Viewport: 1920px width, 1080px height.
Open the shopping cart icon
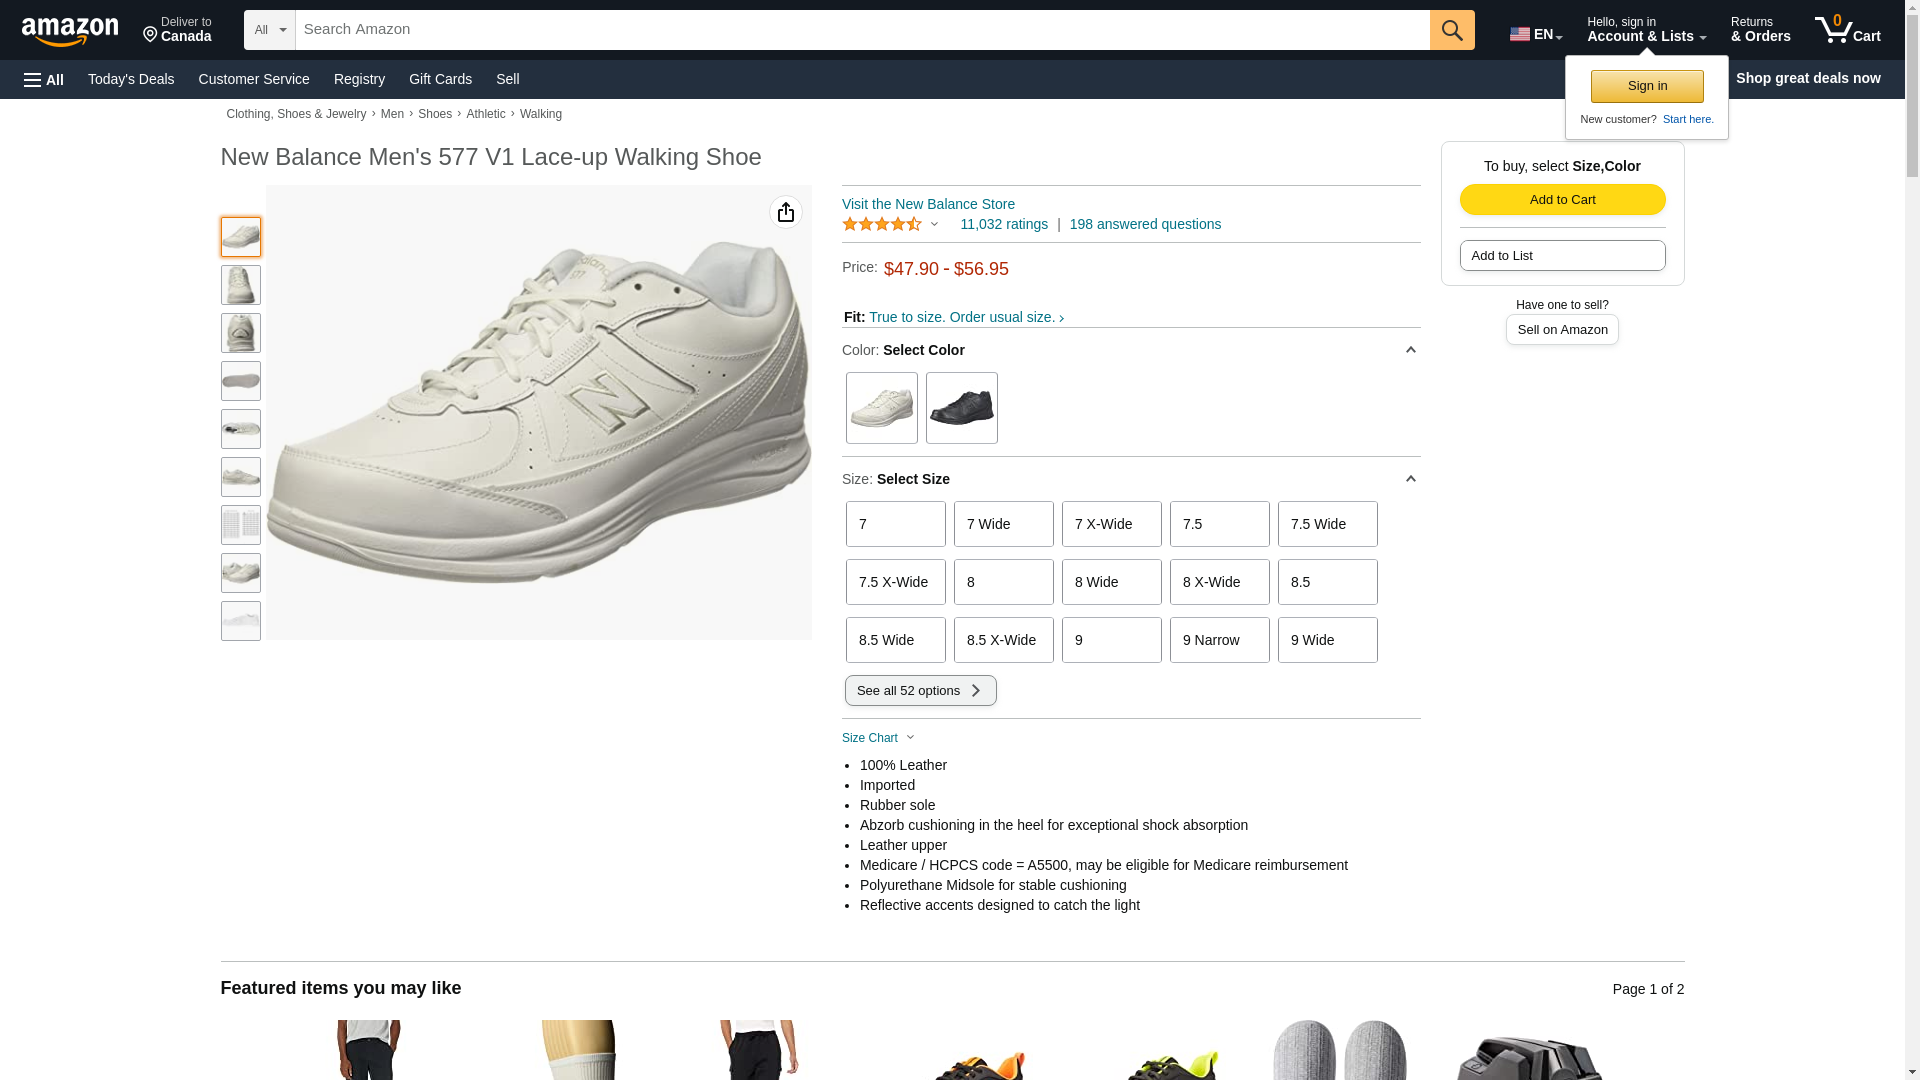pyautogui.click(x=1846, y=30)
